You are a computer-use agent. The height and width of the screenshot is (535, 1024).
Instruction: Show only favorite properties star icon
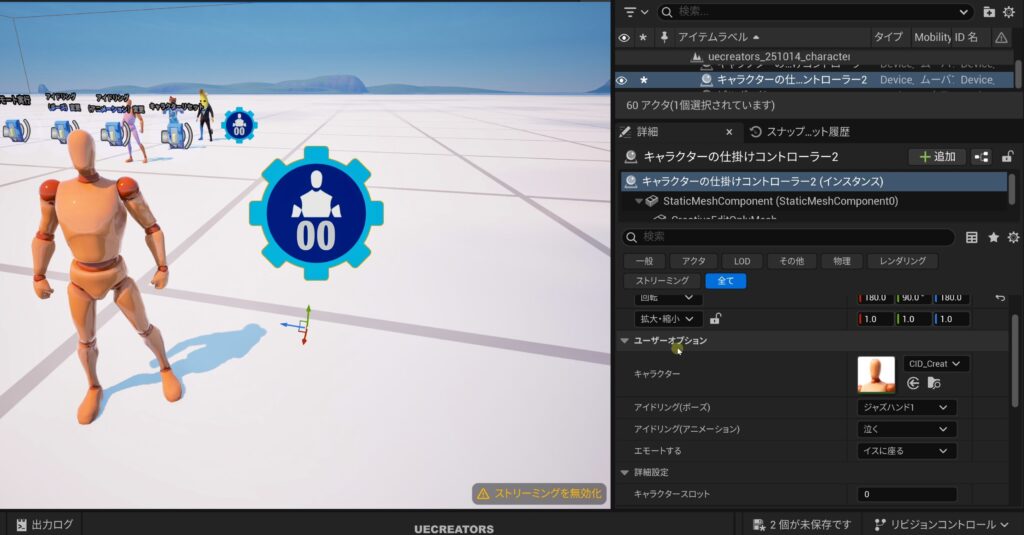click(x=993, y=237)
